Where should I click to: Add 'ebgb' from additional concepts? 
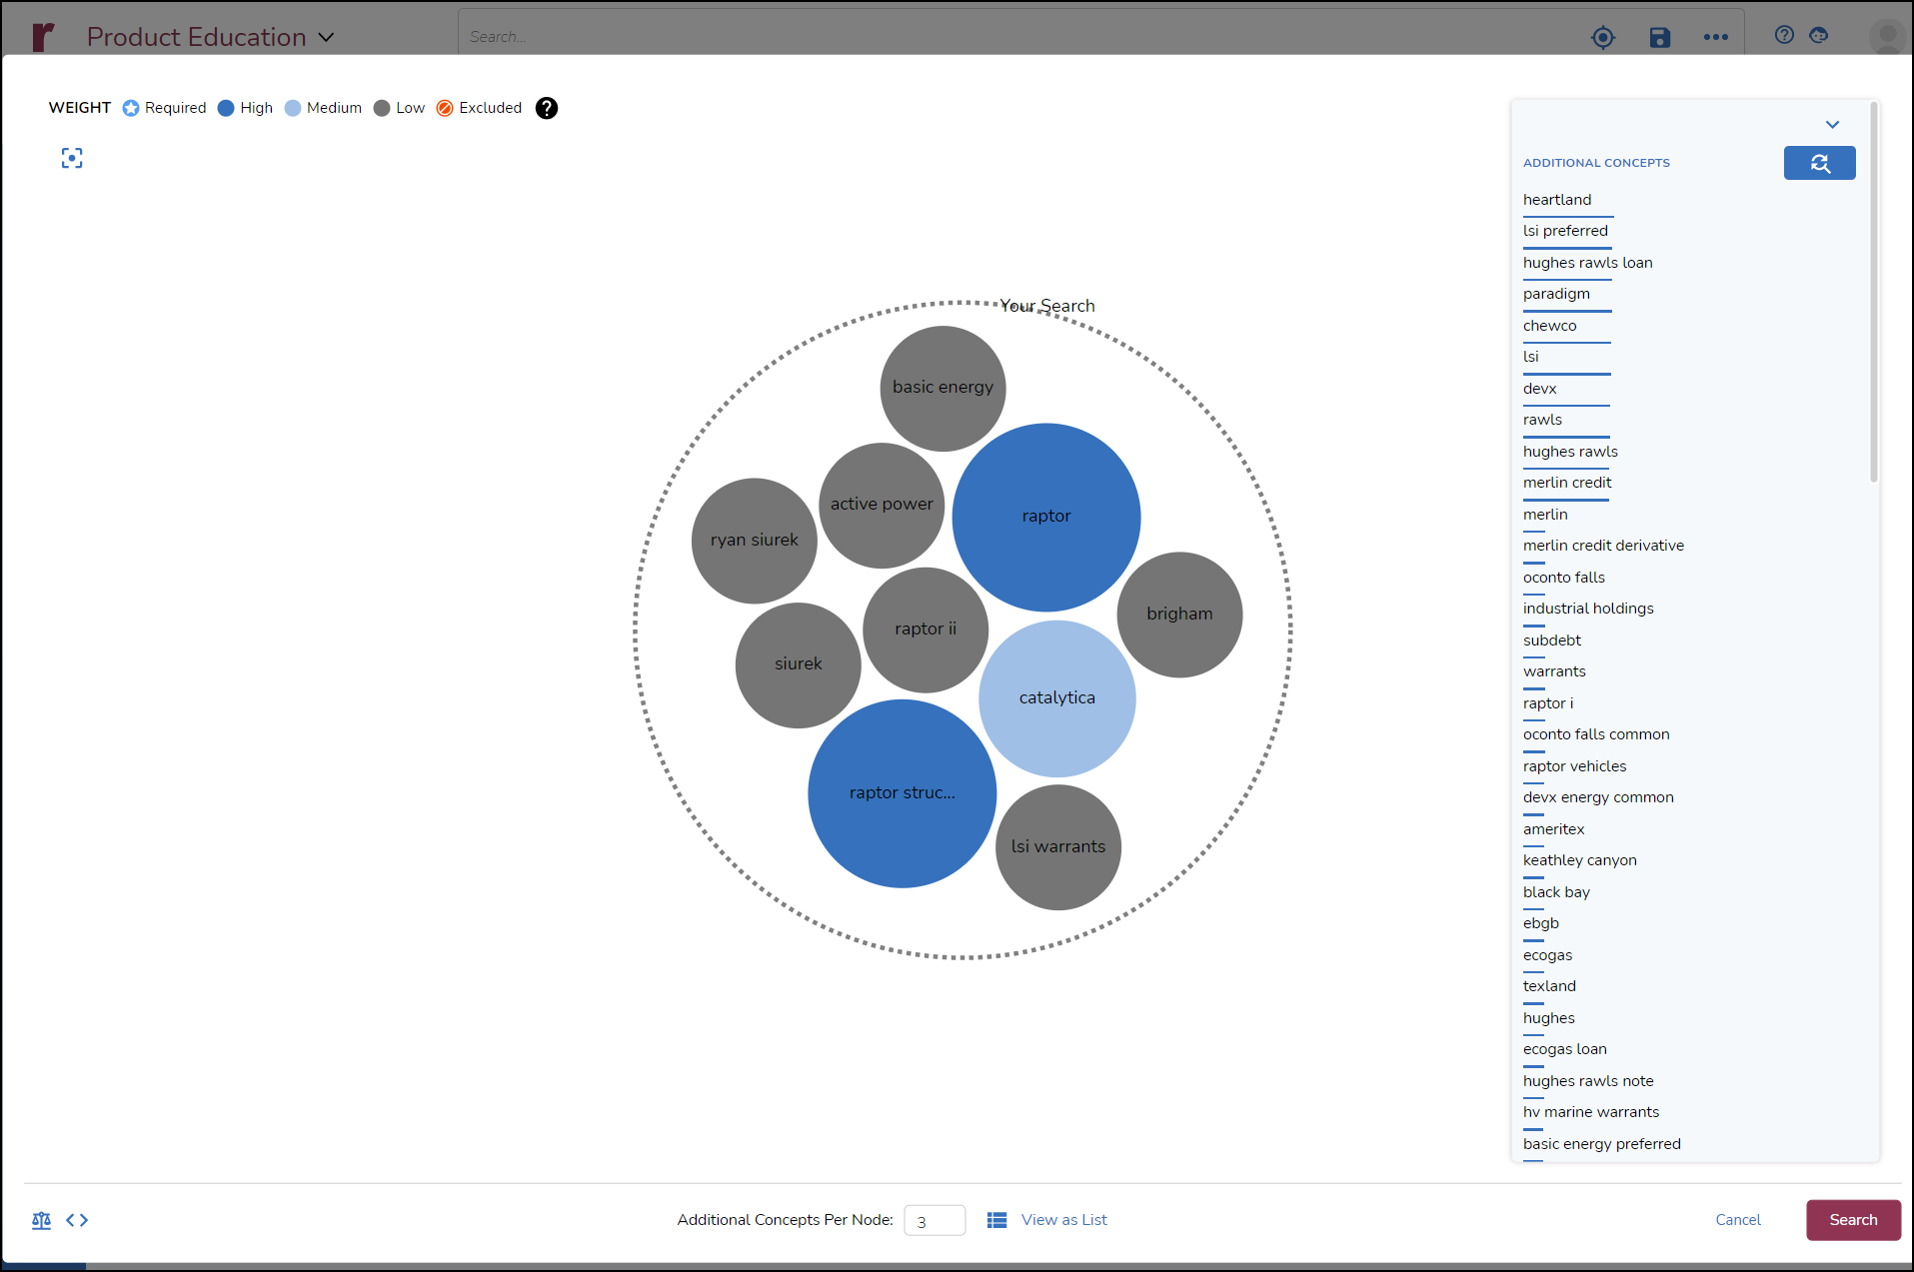coord(1541,924)
